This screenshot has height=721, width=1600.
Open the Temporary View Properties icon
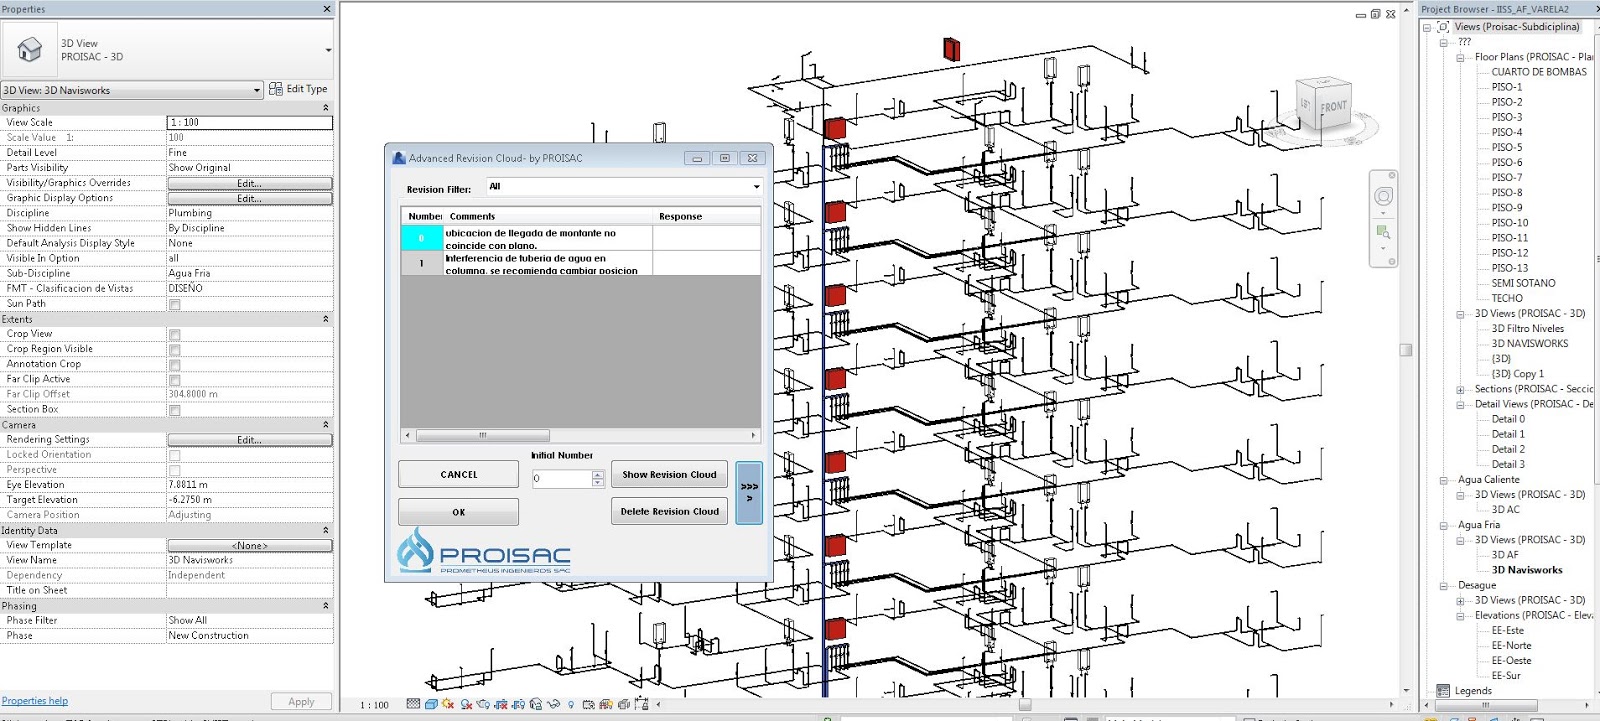[588, 704]
